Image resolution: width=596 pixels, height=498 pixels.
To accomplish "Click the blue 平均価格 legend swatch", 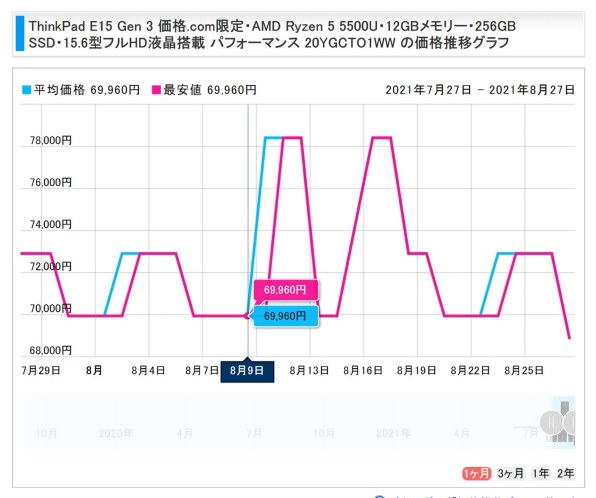I will click(x=26, y=90).
